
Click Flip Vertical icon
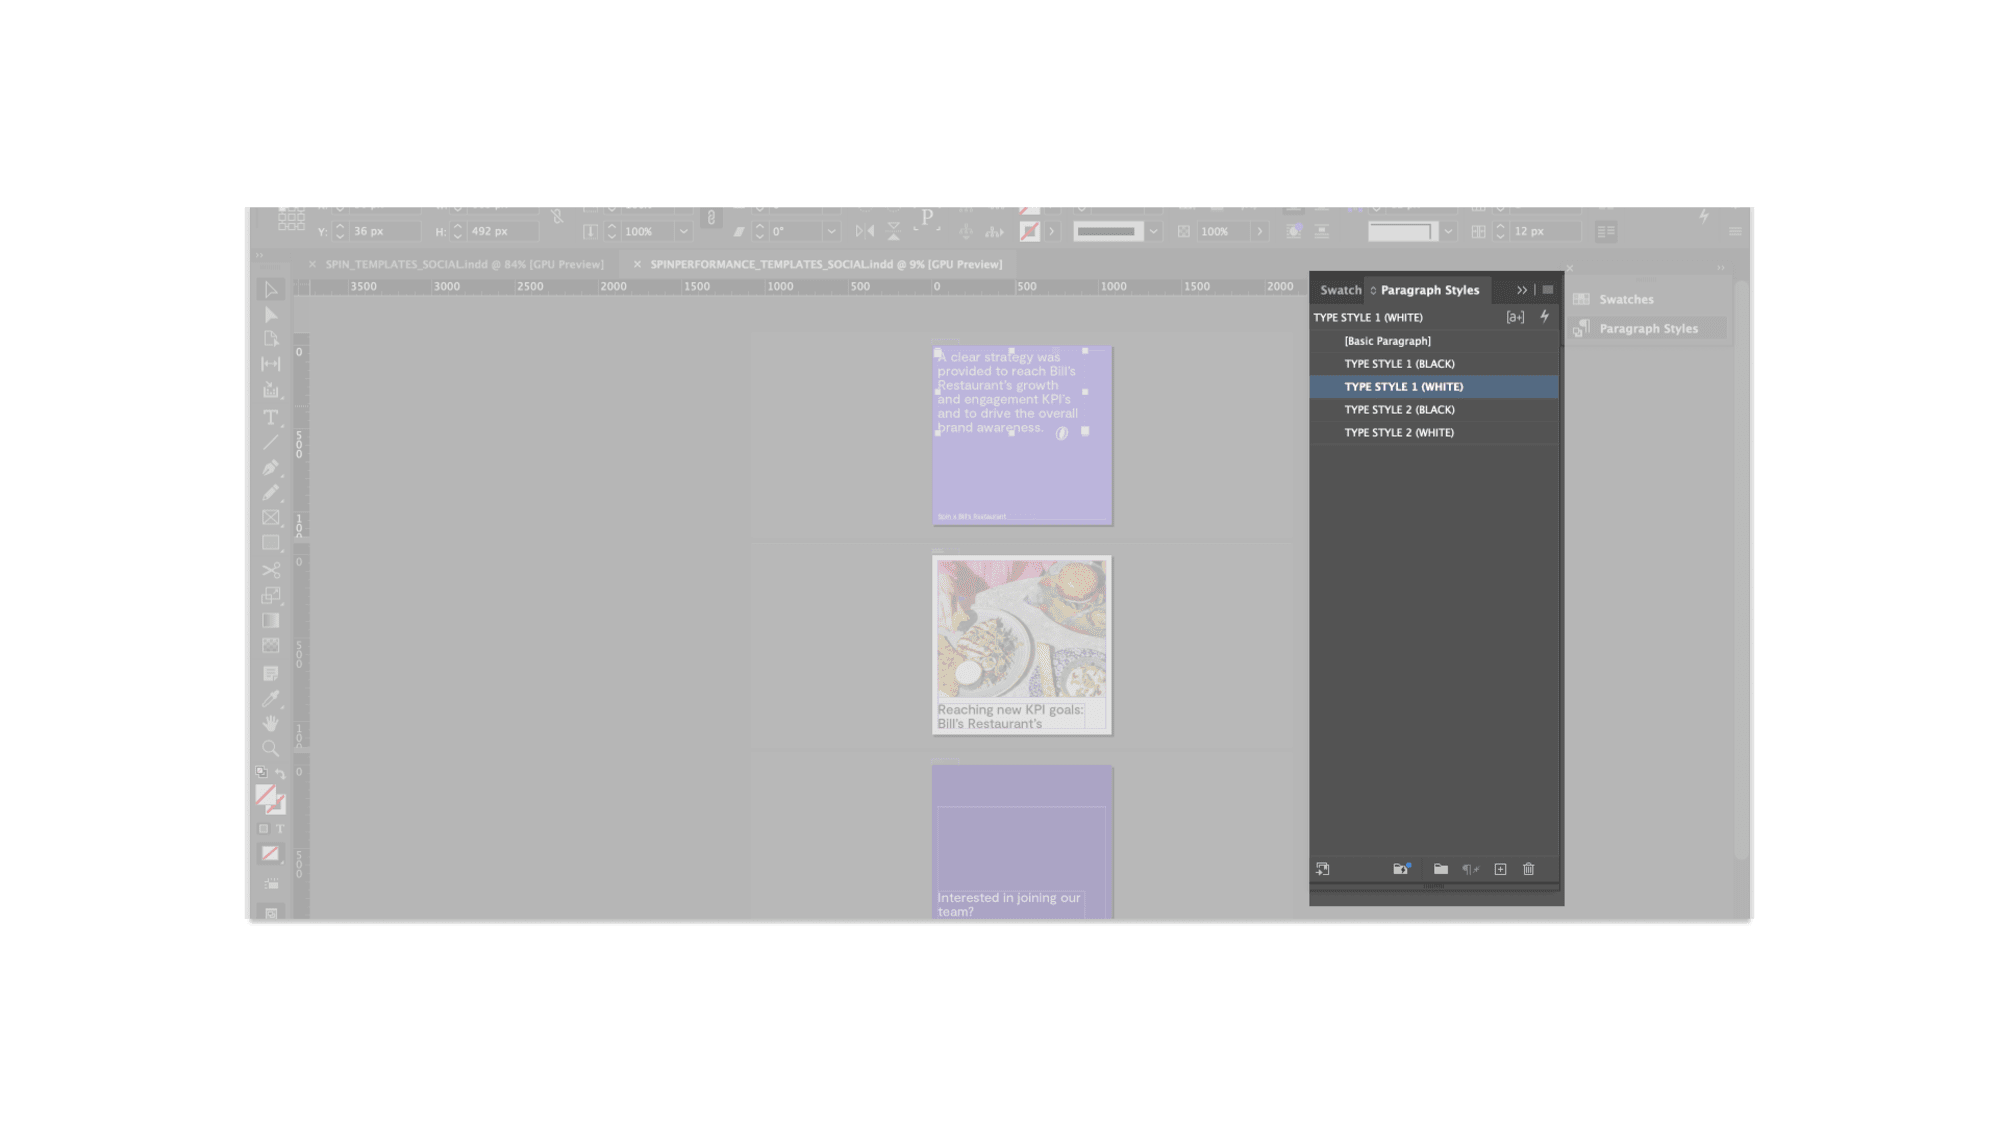point(894,232)
